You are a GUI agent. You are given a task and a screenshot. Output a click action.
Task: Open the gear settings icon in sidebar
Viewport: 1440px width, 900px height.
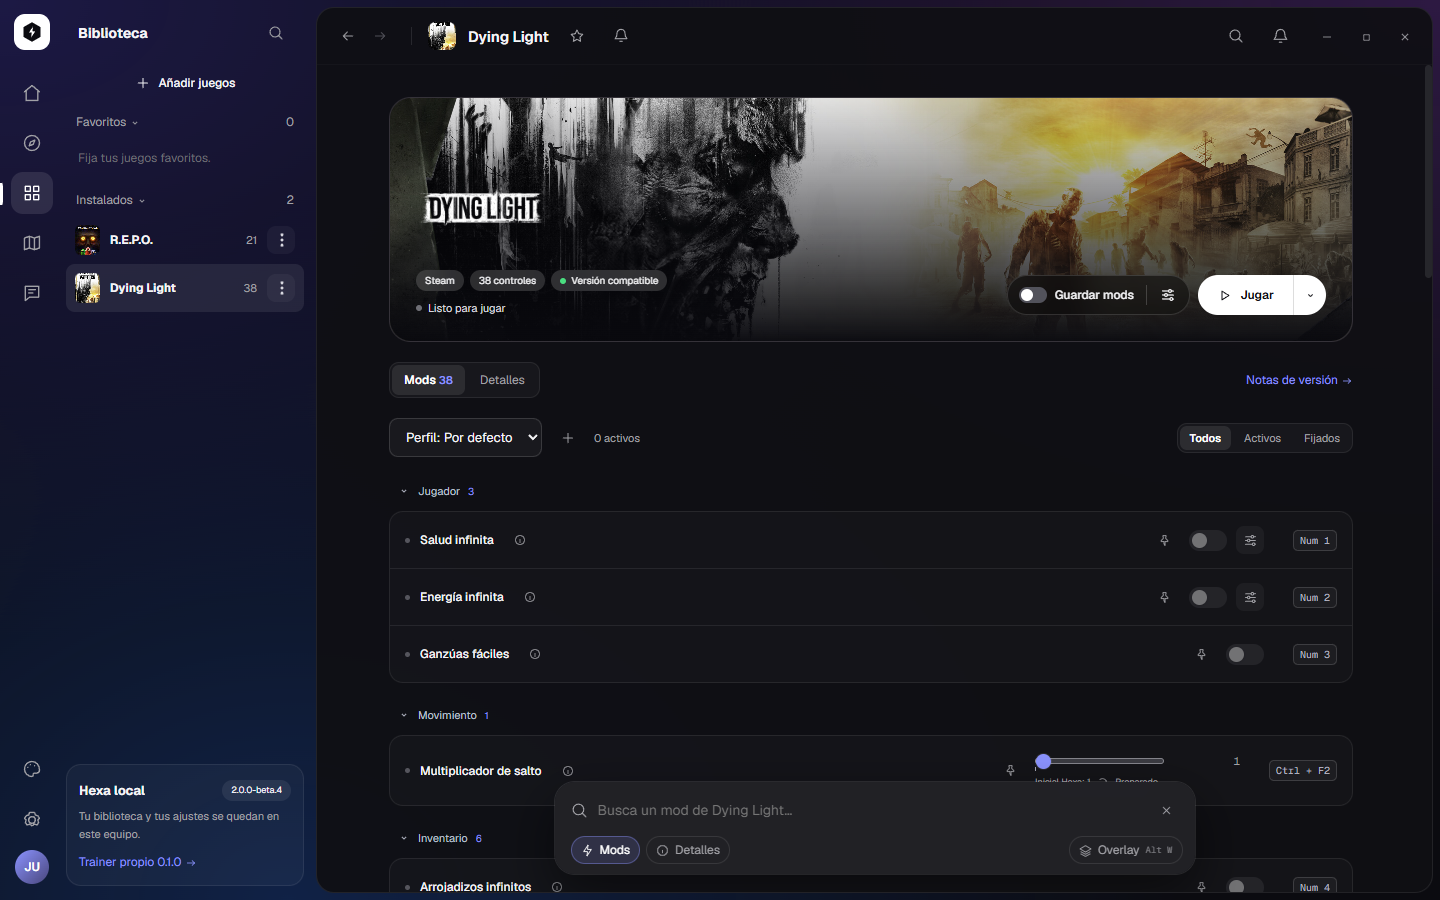(32, 819)
